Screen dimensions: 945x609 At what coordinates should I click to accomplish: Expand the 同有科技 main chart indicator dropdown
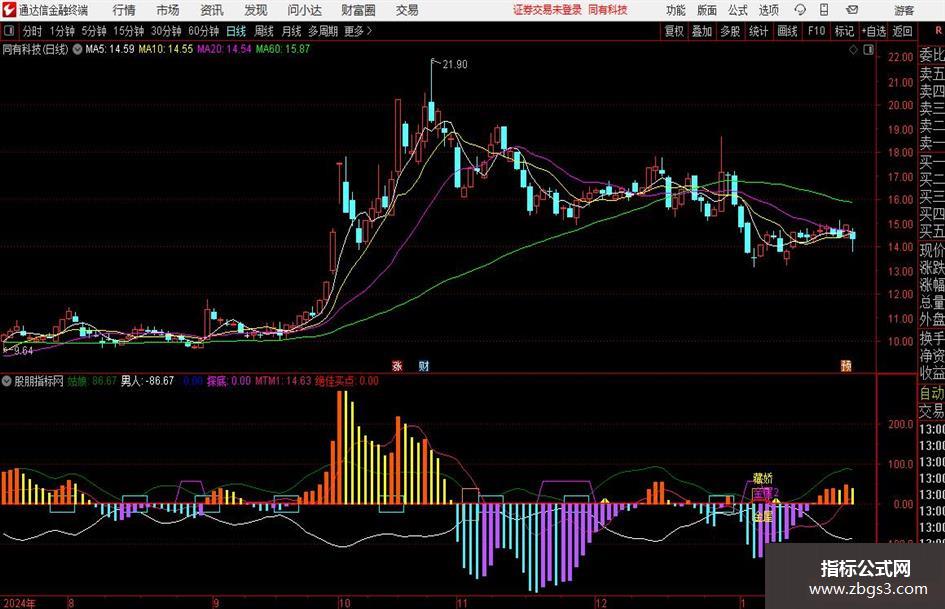tap(78, 49)
